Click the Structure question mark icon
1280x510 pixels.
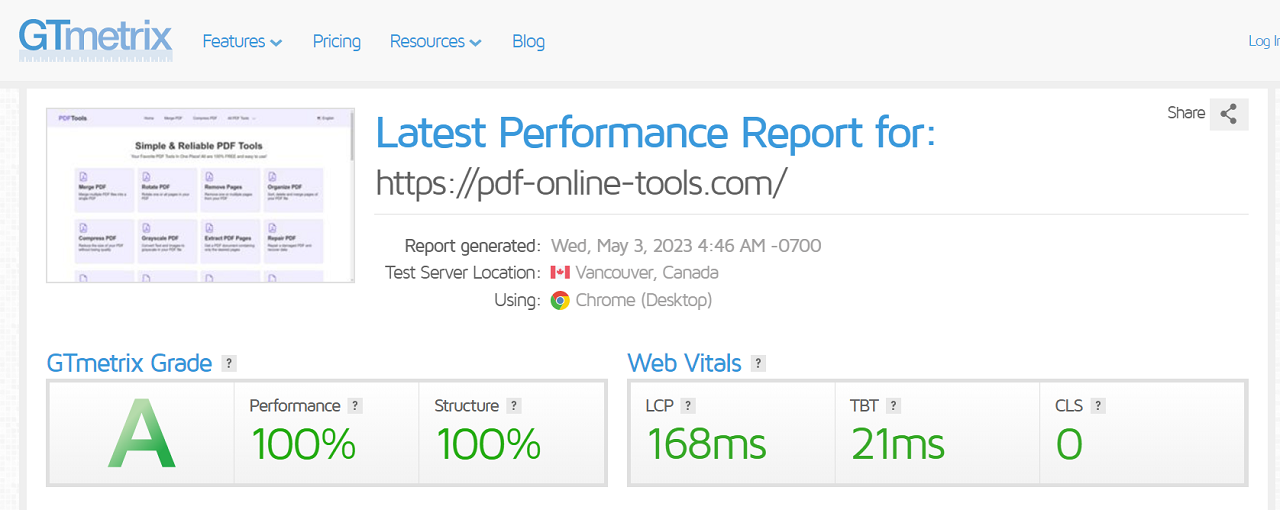click(514, 406)
